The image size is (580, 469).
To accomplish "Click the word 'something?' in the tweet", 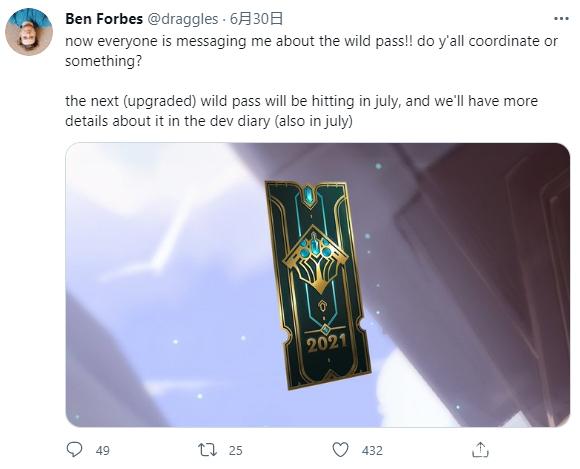I will point(103,61).
